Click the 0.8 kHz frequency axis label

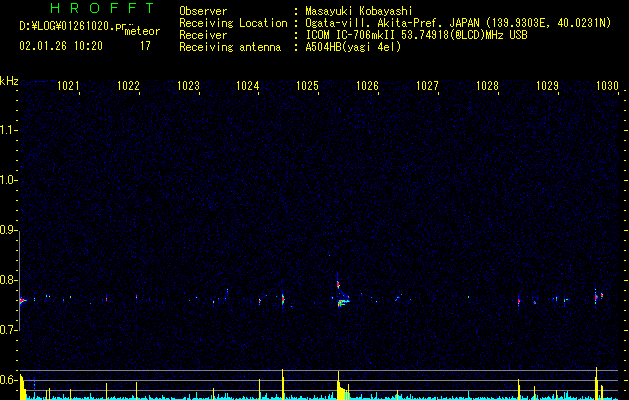click(7, 280)
